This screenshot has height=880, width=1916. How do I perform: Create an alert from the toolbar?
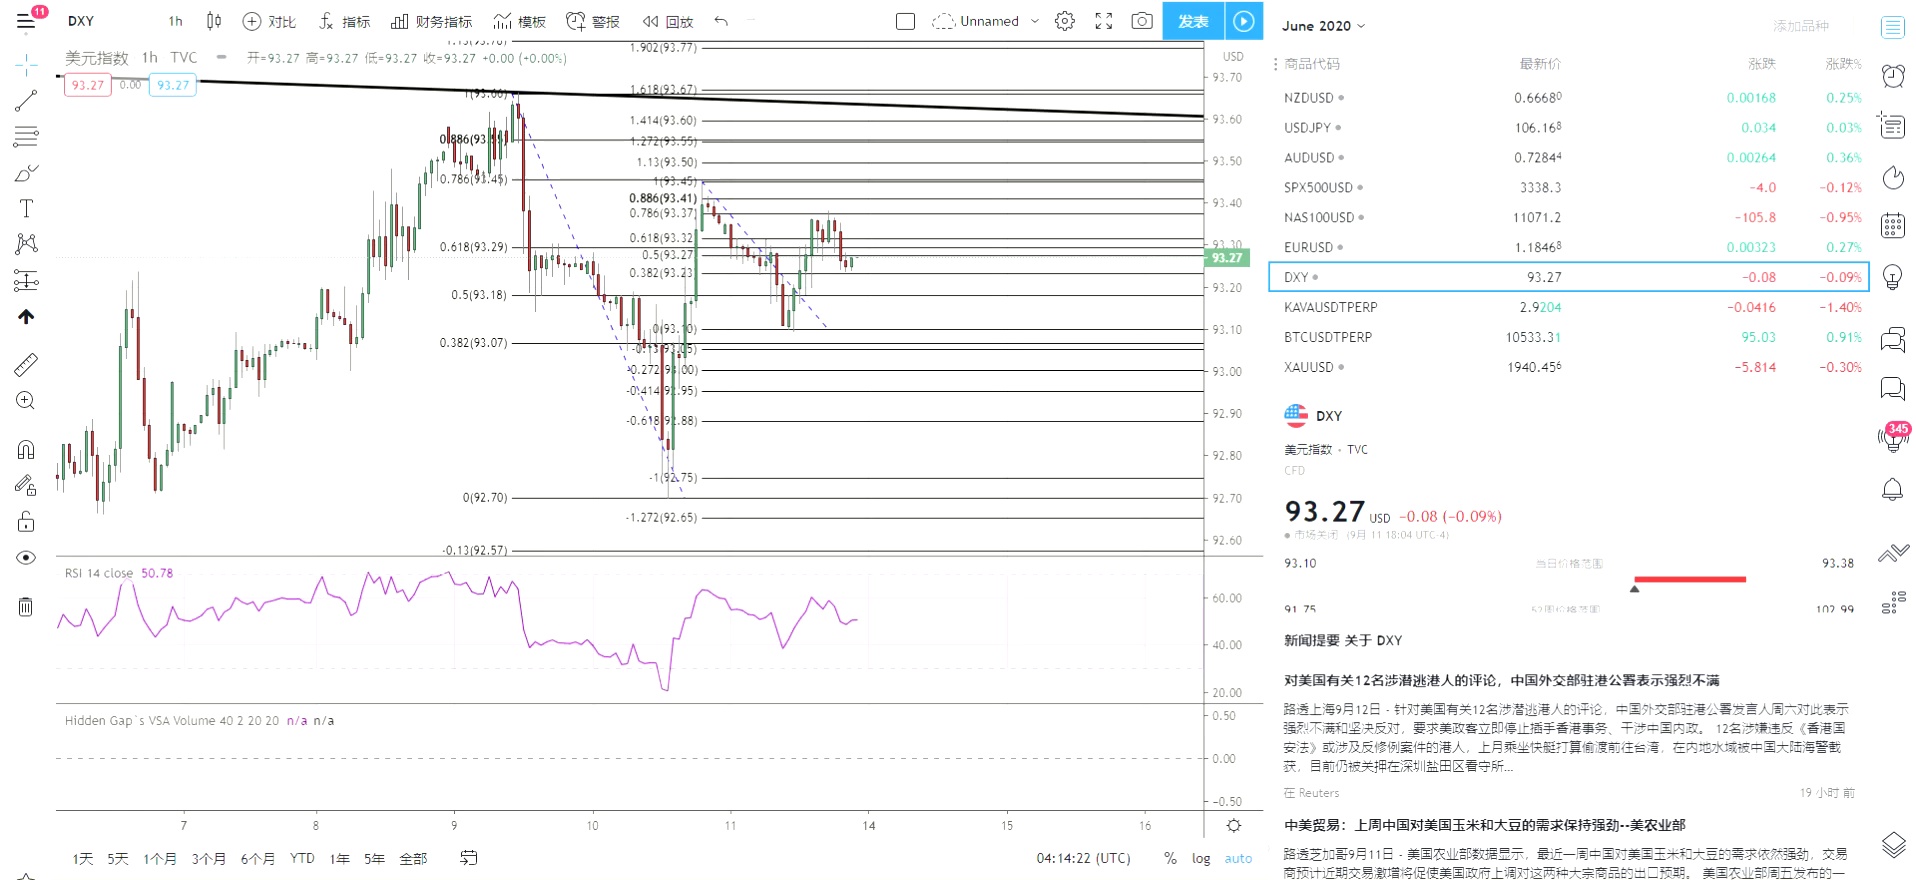click(x=593, y=21)
